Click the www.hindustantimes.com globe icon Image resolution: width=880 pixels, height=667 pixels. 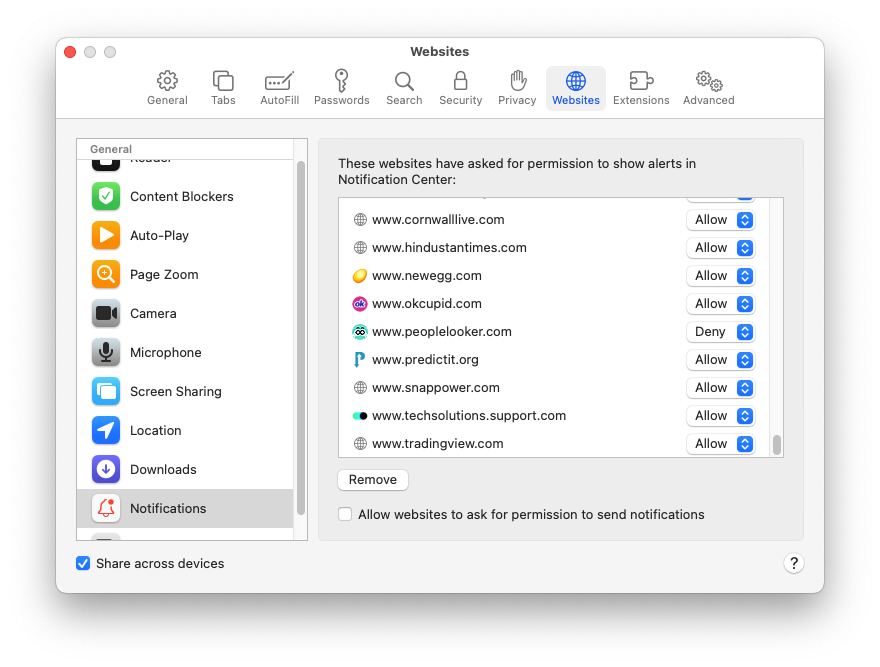[x=360, y=248]
